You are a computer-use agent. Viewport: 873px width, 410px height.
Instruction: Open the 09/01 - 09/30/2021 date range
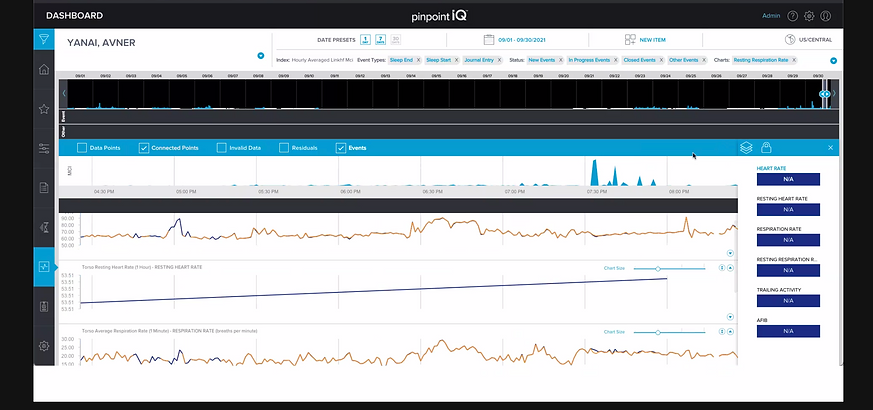click(512, 40)
